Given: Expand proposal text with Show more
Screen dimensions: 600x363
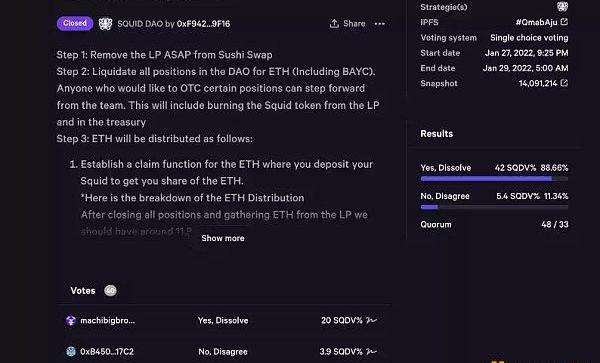Looking at the screenshot, I should (x=223, y=238).
